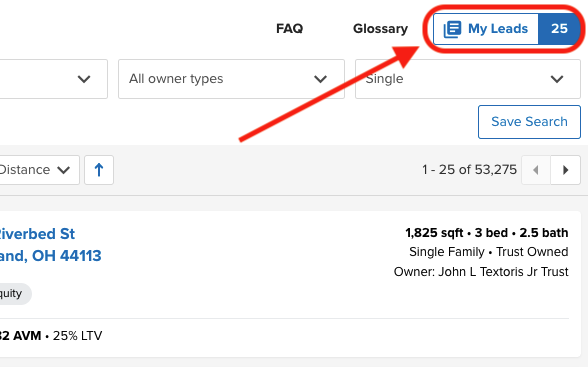Screen dimensions: 588x367
Task: Click the 25 leads count badge
Action: (x=559, y=29)
